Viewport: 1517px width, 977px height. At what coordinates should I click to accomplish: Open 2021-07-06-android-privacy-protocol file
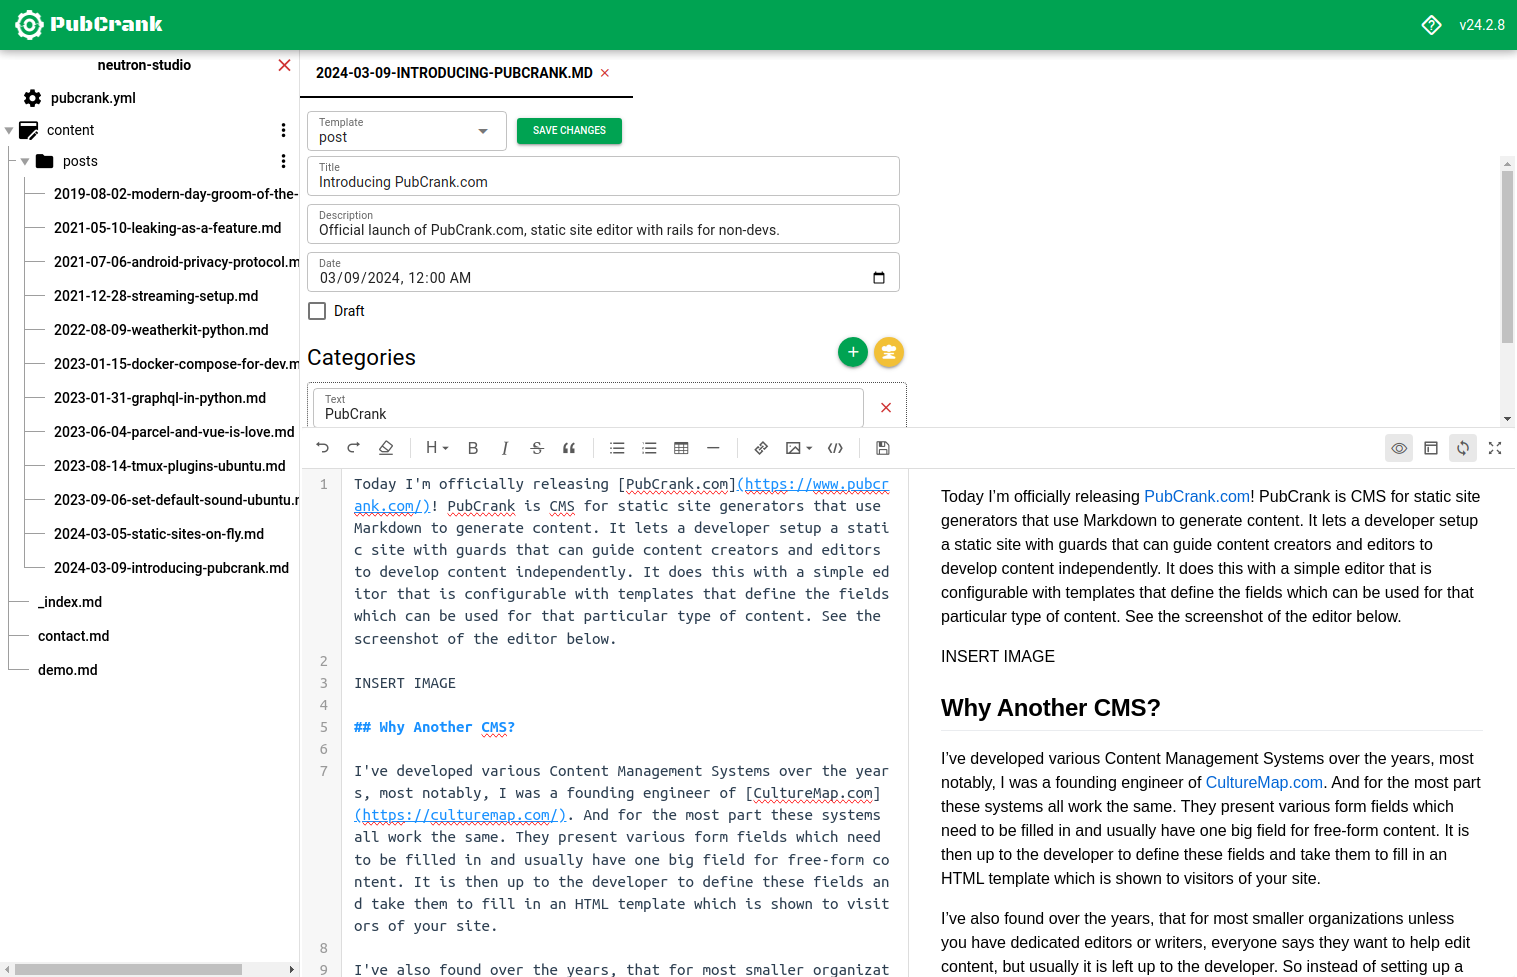point(176,262)
